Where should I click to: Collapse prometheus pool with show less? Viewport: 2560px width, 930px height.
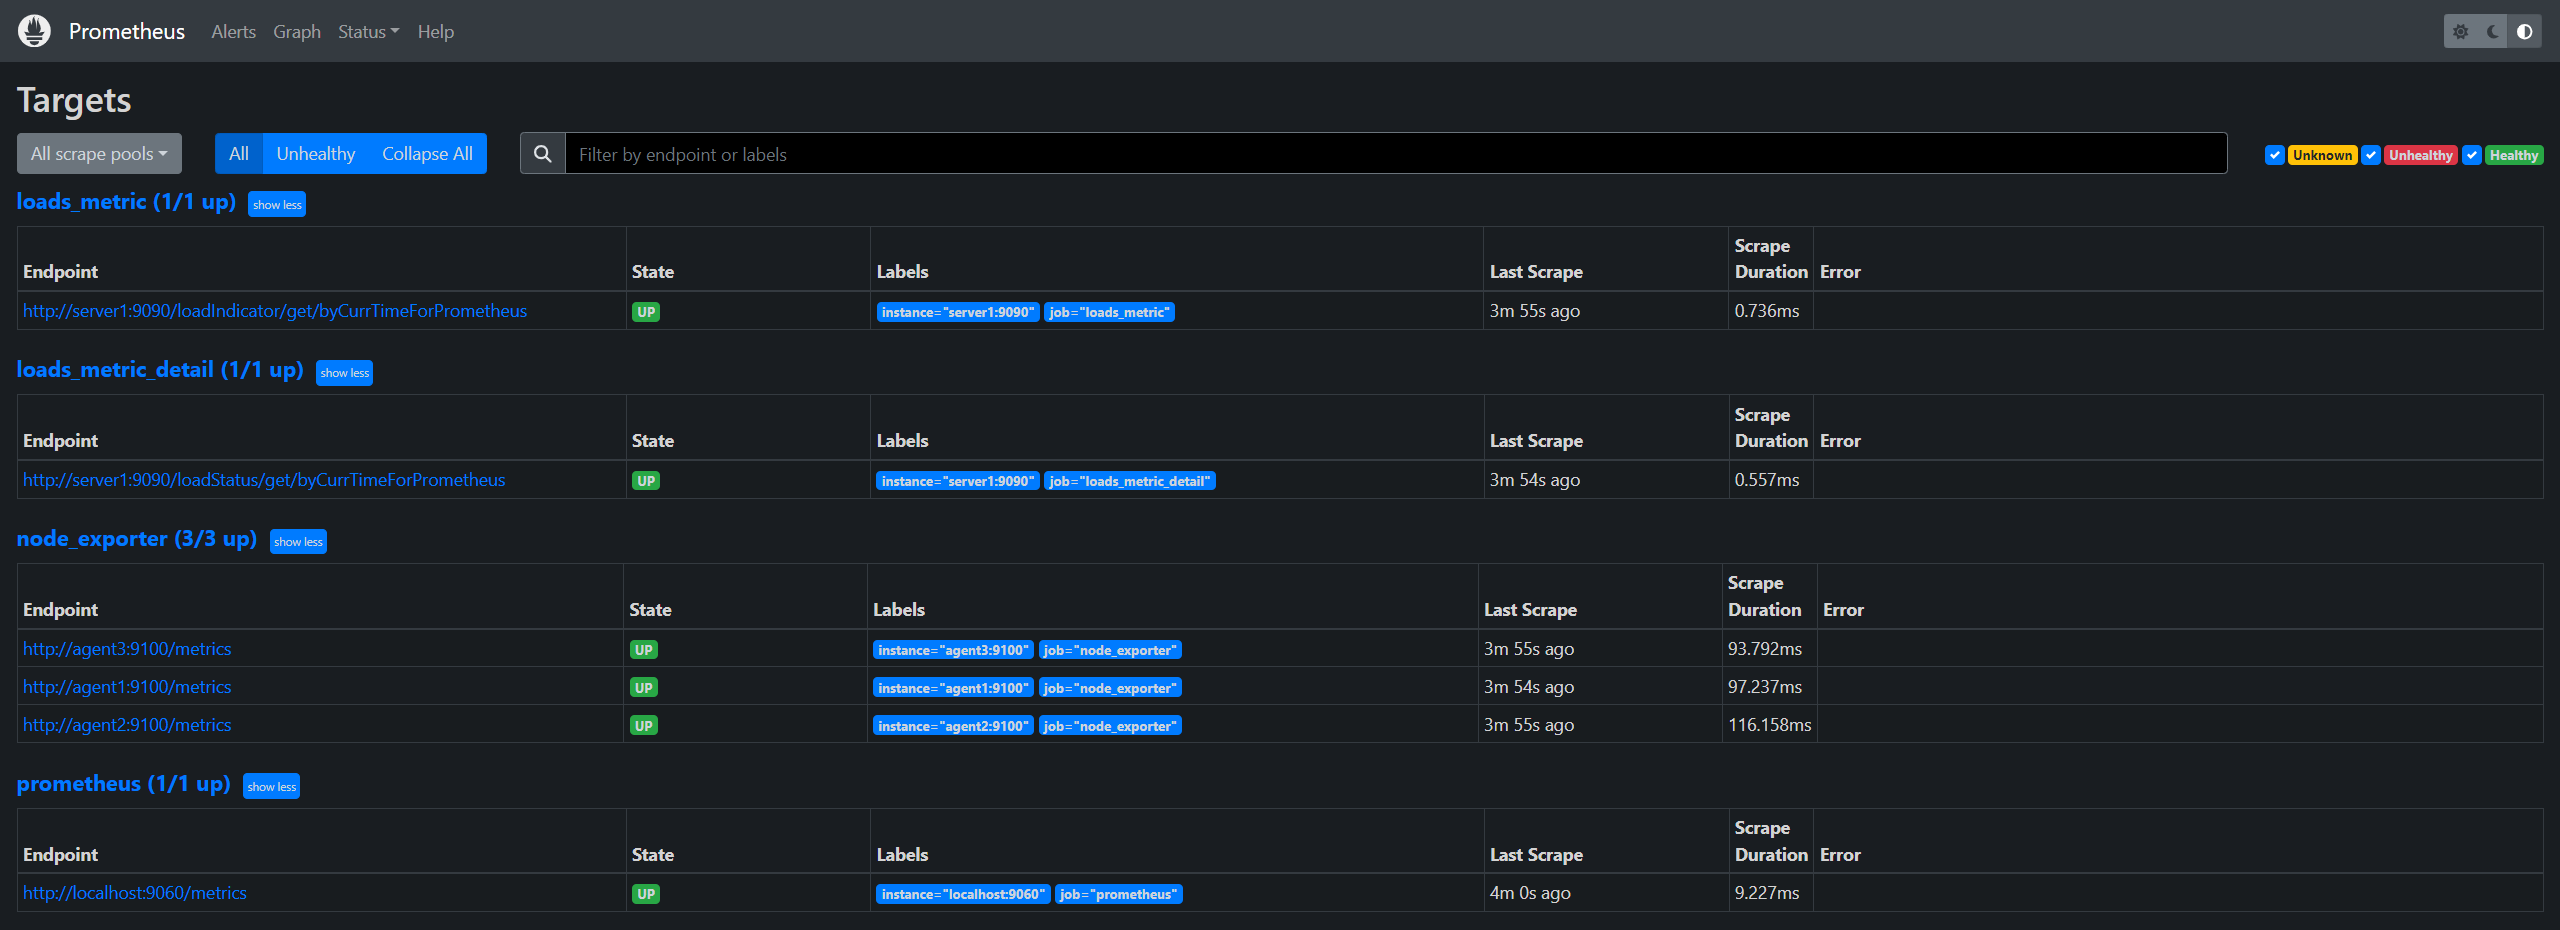[x=272, y=787]
